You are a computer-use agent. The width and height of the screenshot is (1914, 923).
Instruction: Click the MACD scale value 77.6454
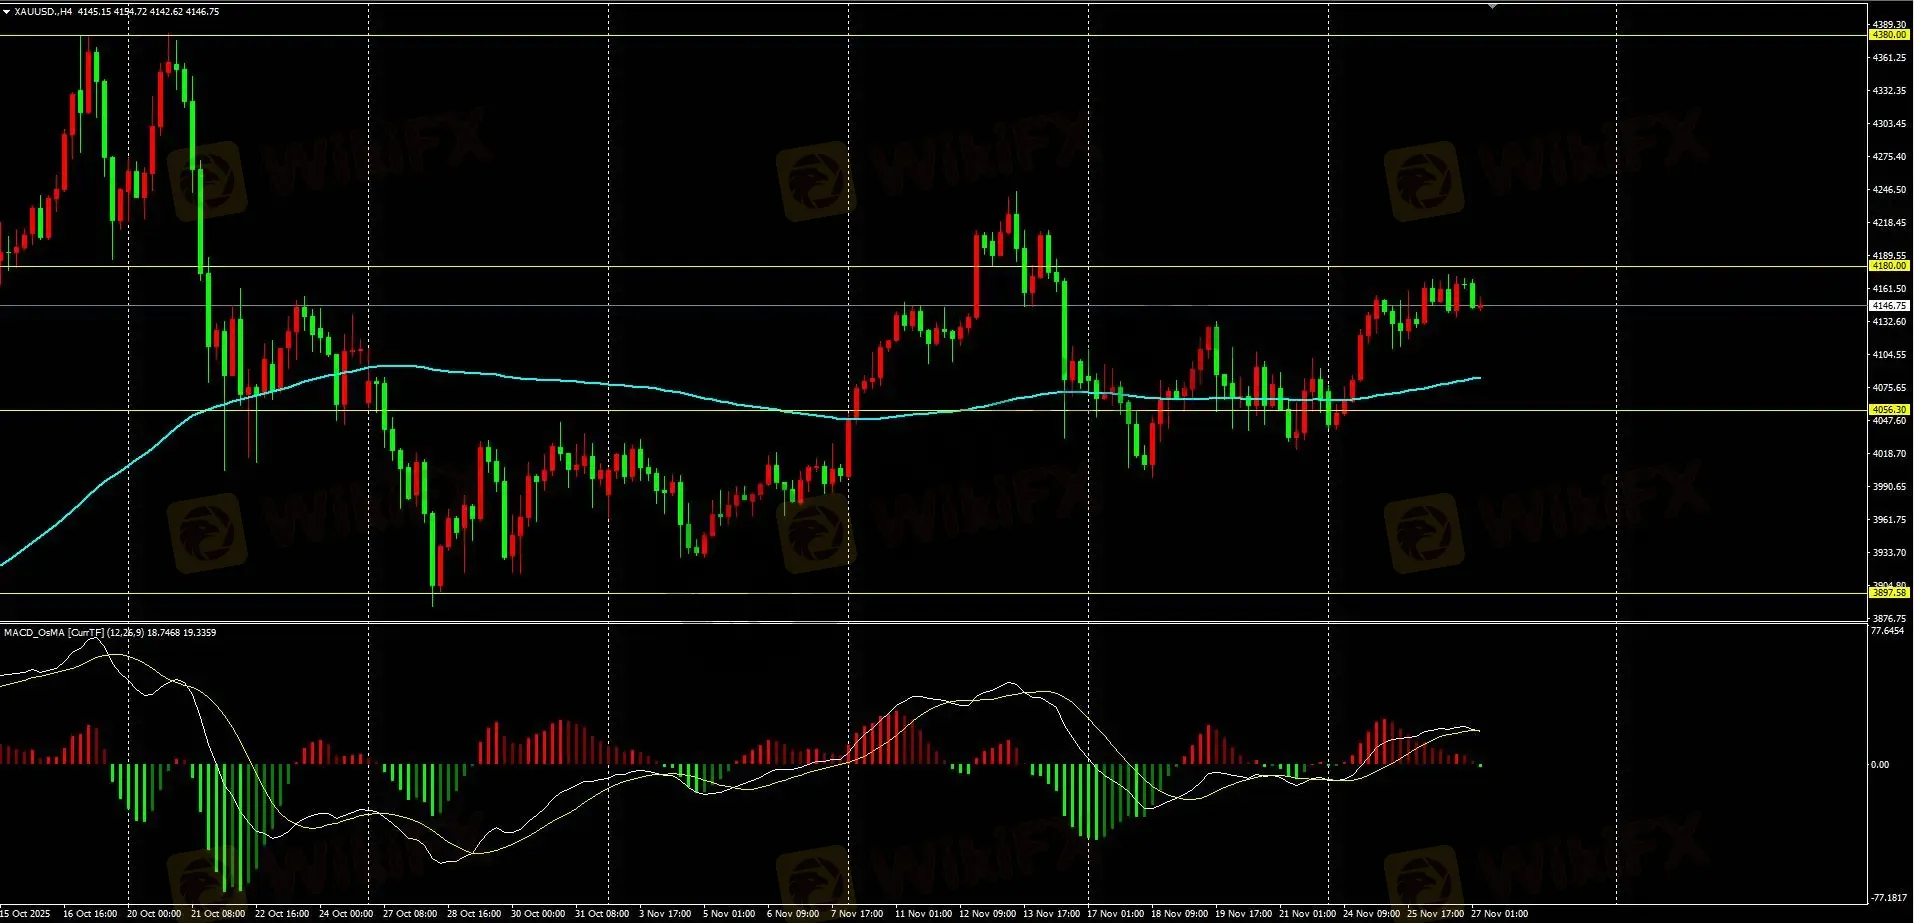click(1887, 632)
